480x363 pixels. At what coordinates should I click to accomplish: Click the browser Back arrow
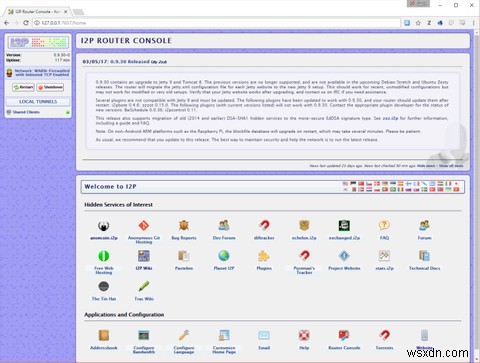tap(6, 23)
